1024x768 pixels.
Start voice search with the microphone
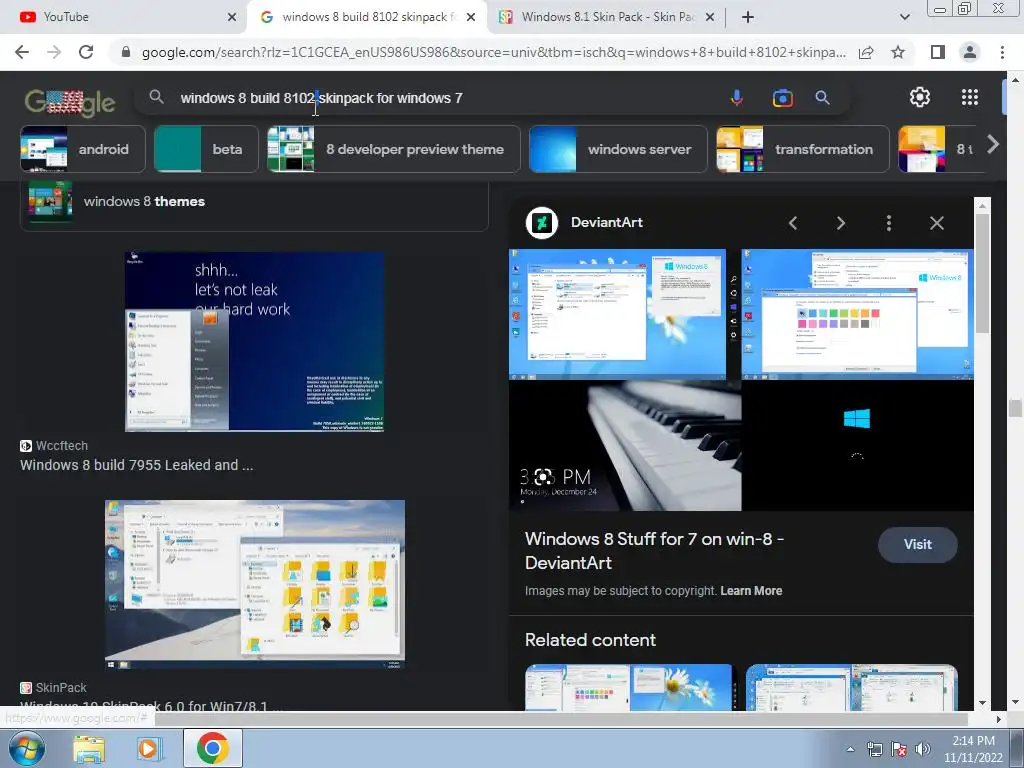point(737,98)
